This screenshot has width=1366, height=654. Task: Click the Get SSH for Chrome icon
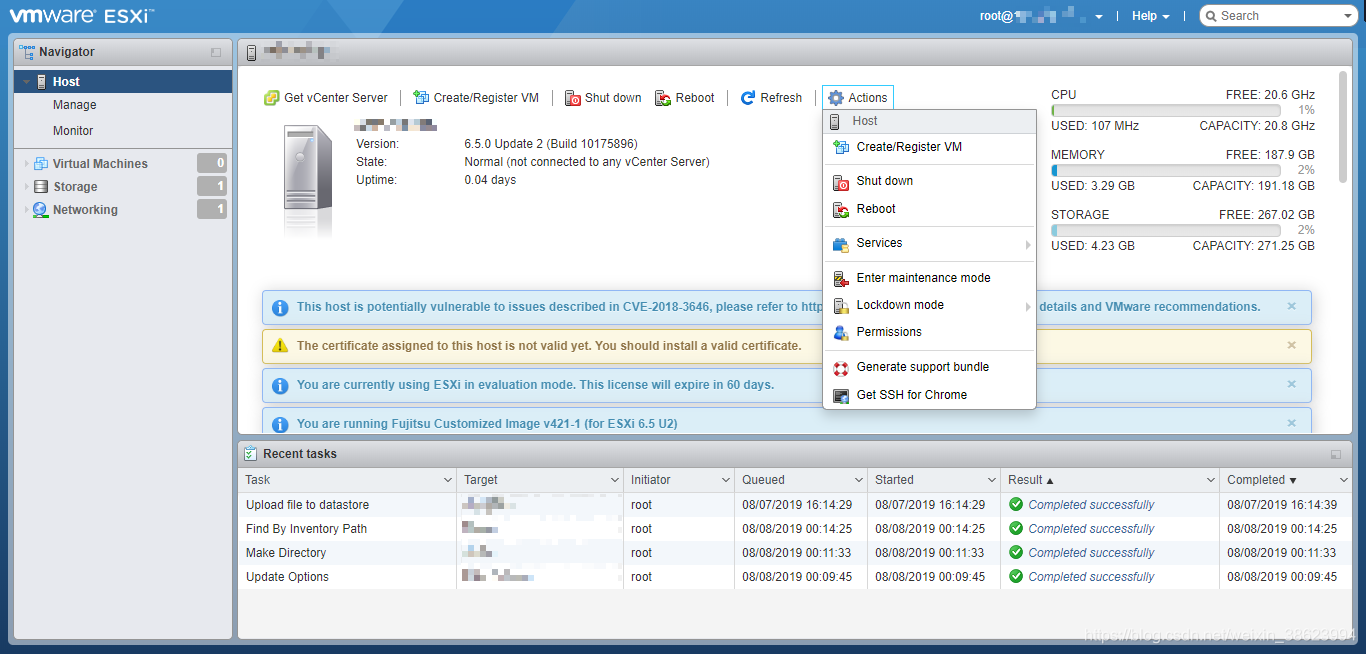click(841, 396)
